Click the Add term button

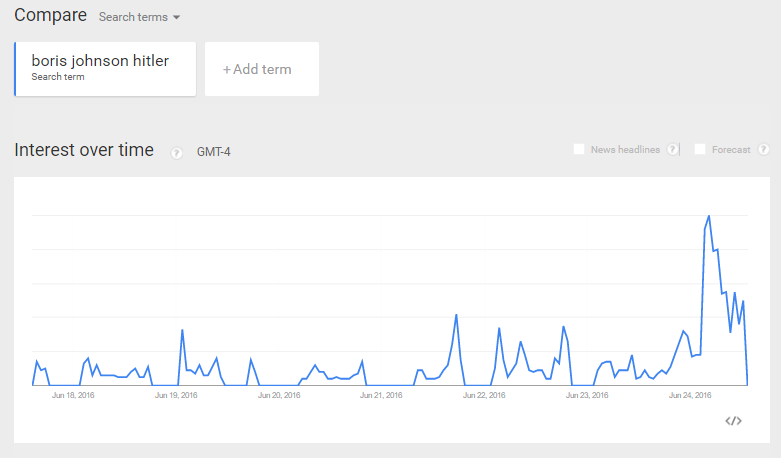[x=262, y=69]
